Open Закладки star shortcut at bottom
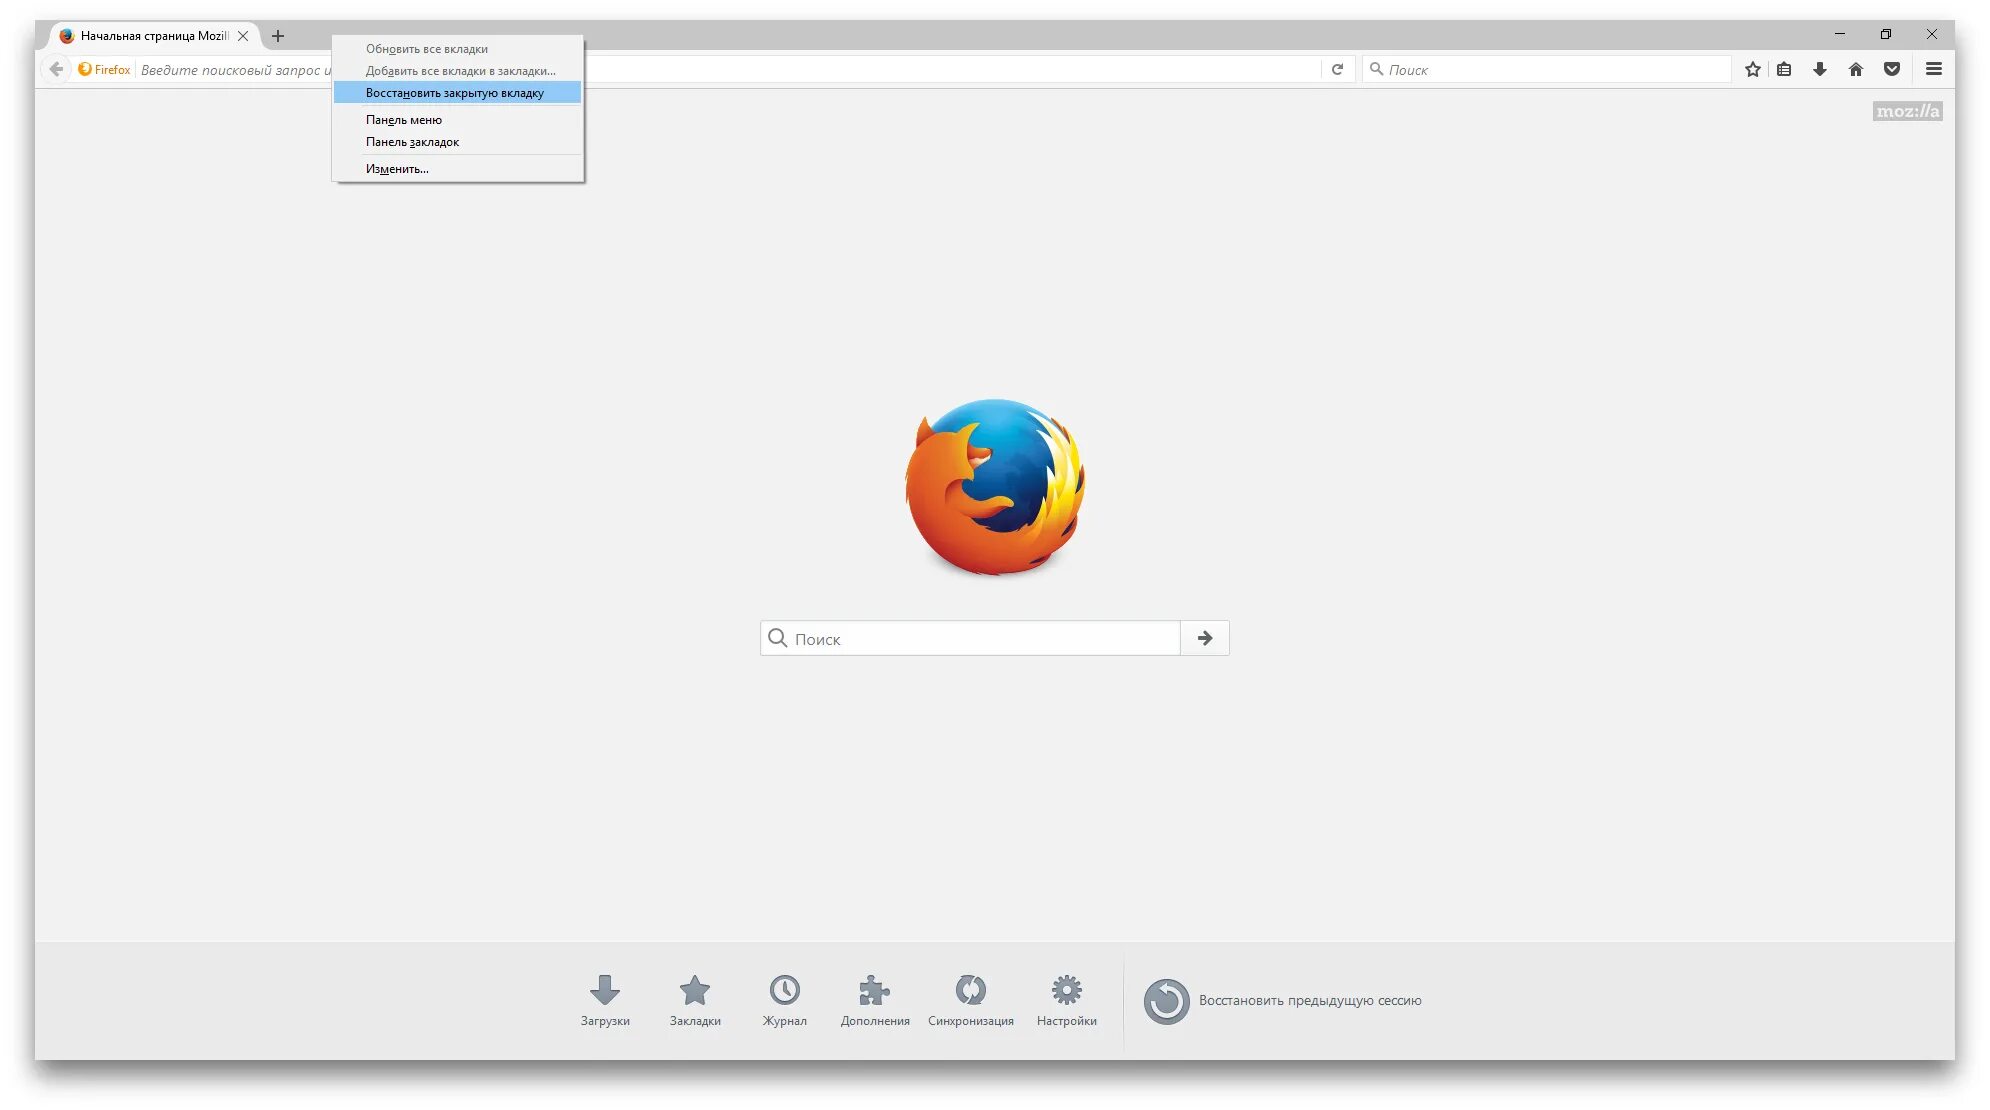The height and width of the screenshot is (1110, 1990). click(695, 999)
